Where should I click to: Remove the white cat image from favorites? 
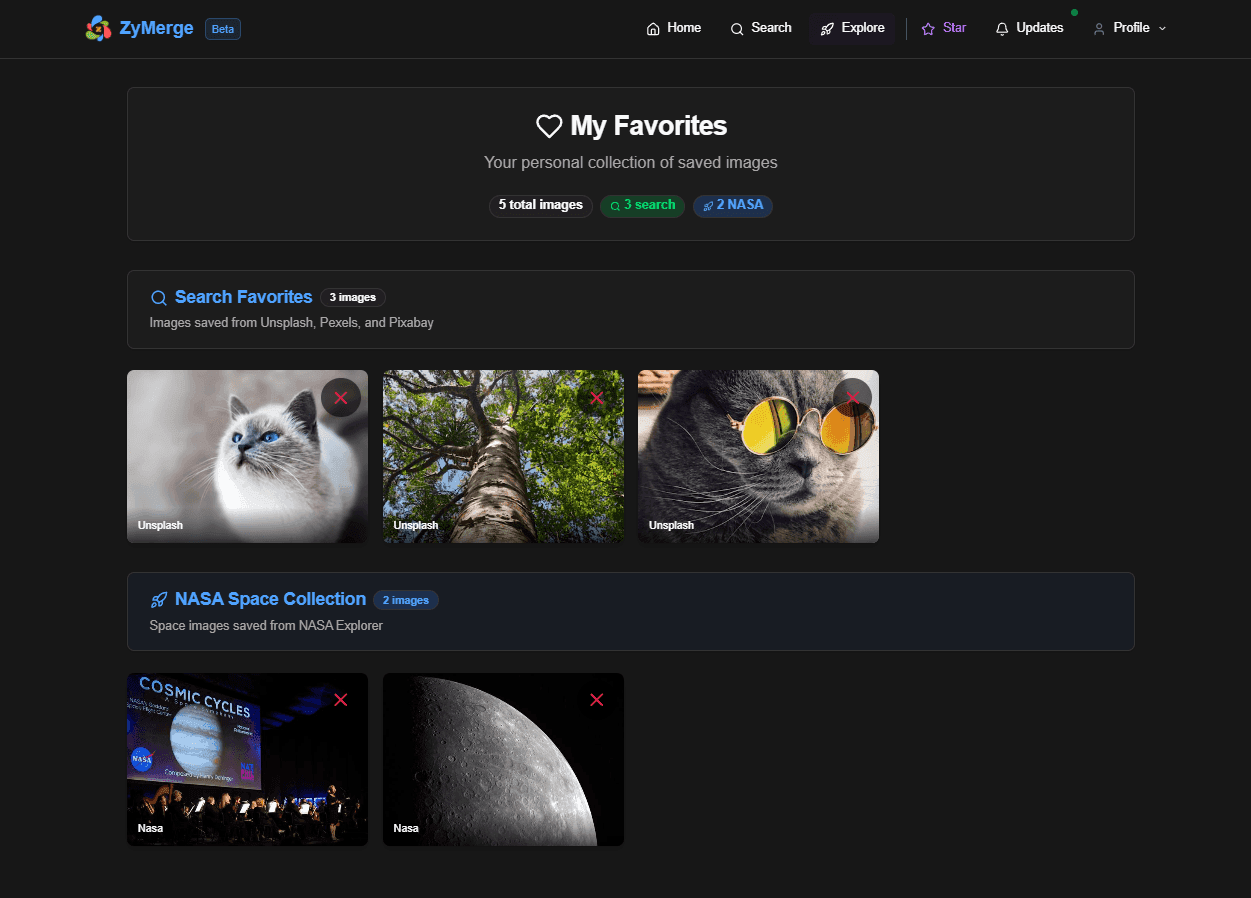[x=341, y=398]
